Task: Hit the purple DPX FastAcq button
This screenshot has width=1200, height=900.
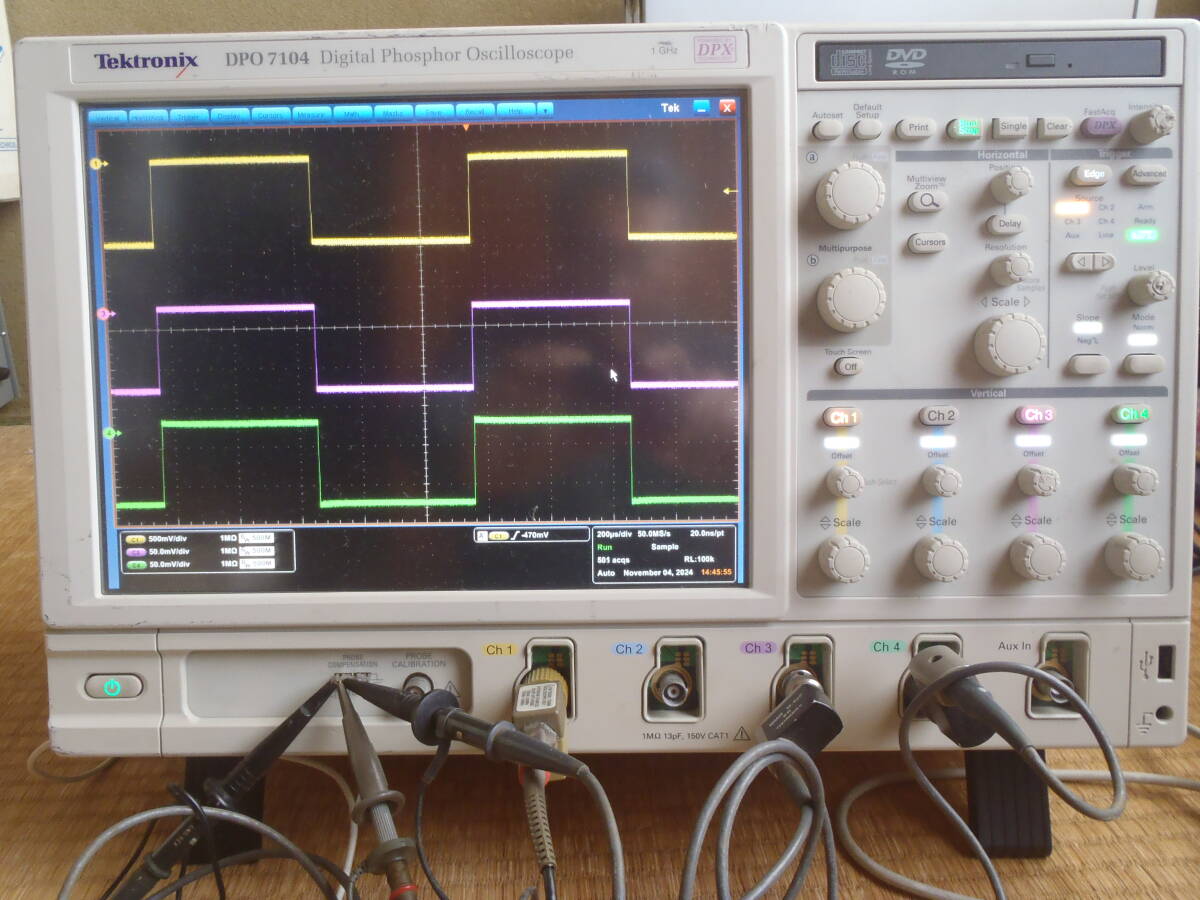Action: click(1100, 127)
